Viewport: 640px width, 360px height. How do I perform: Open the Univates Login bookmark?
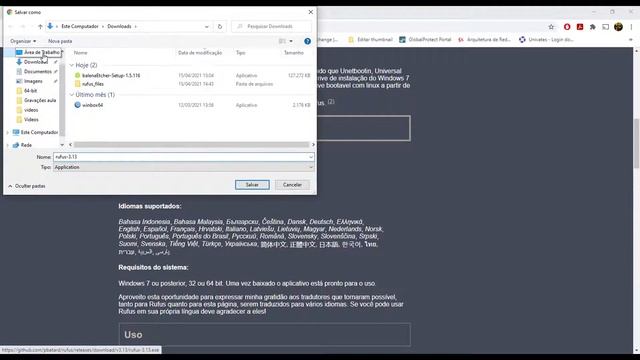(546, 40)
